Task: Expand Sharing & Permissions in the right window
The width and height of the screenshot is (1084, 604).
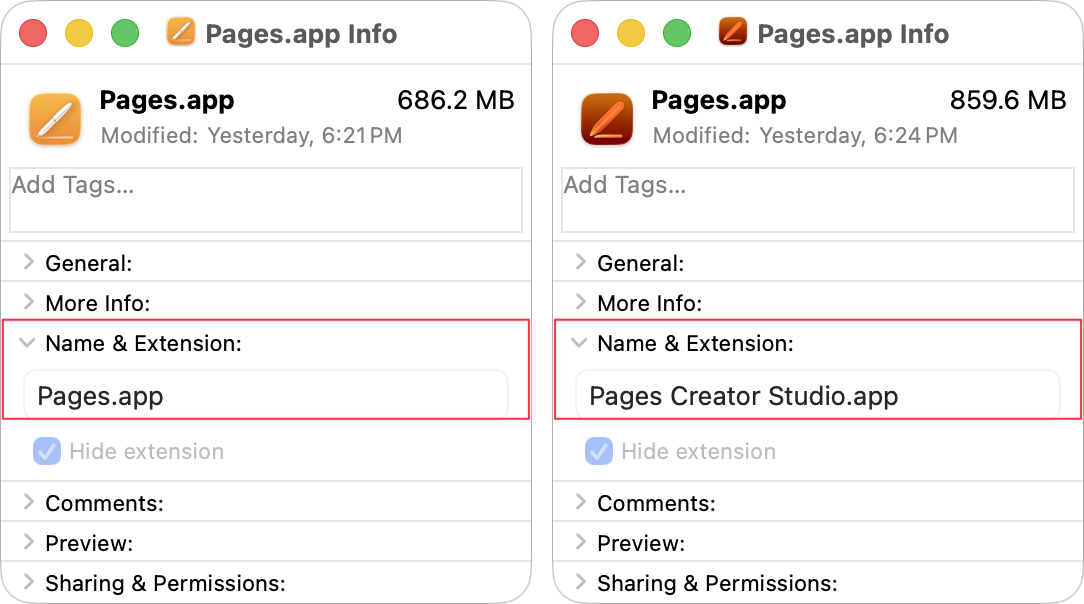Action: coord(580,583)
